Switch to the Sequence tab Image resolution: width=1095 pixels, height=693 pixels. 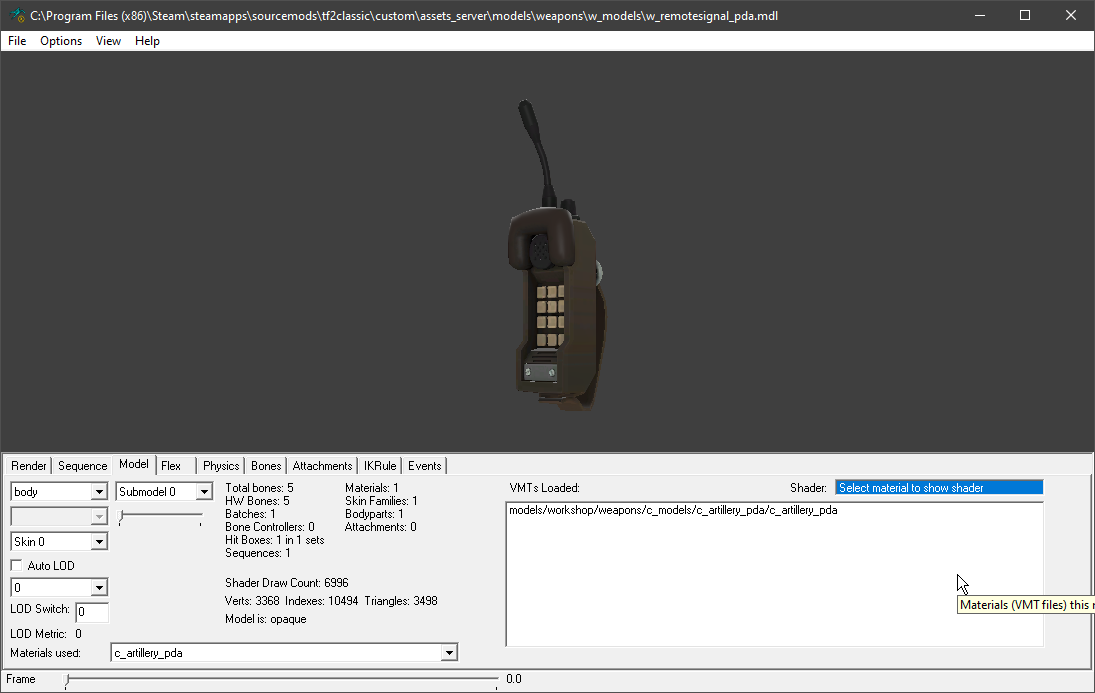click(x=82, y=466)
